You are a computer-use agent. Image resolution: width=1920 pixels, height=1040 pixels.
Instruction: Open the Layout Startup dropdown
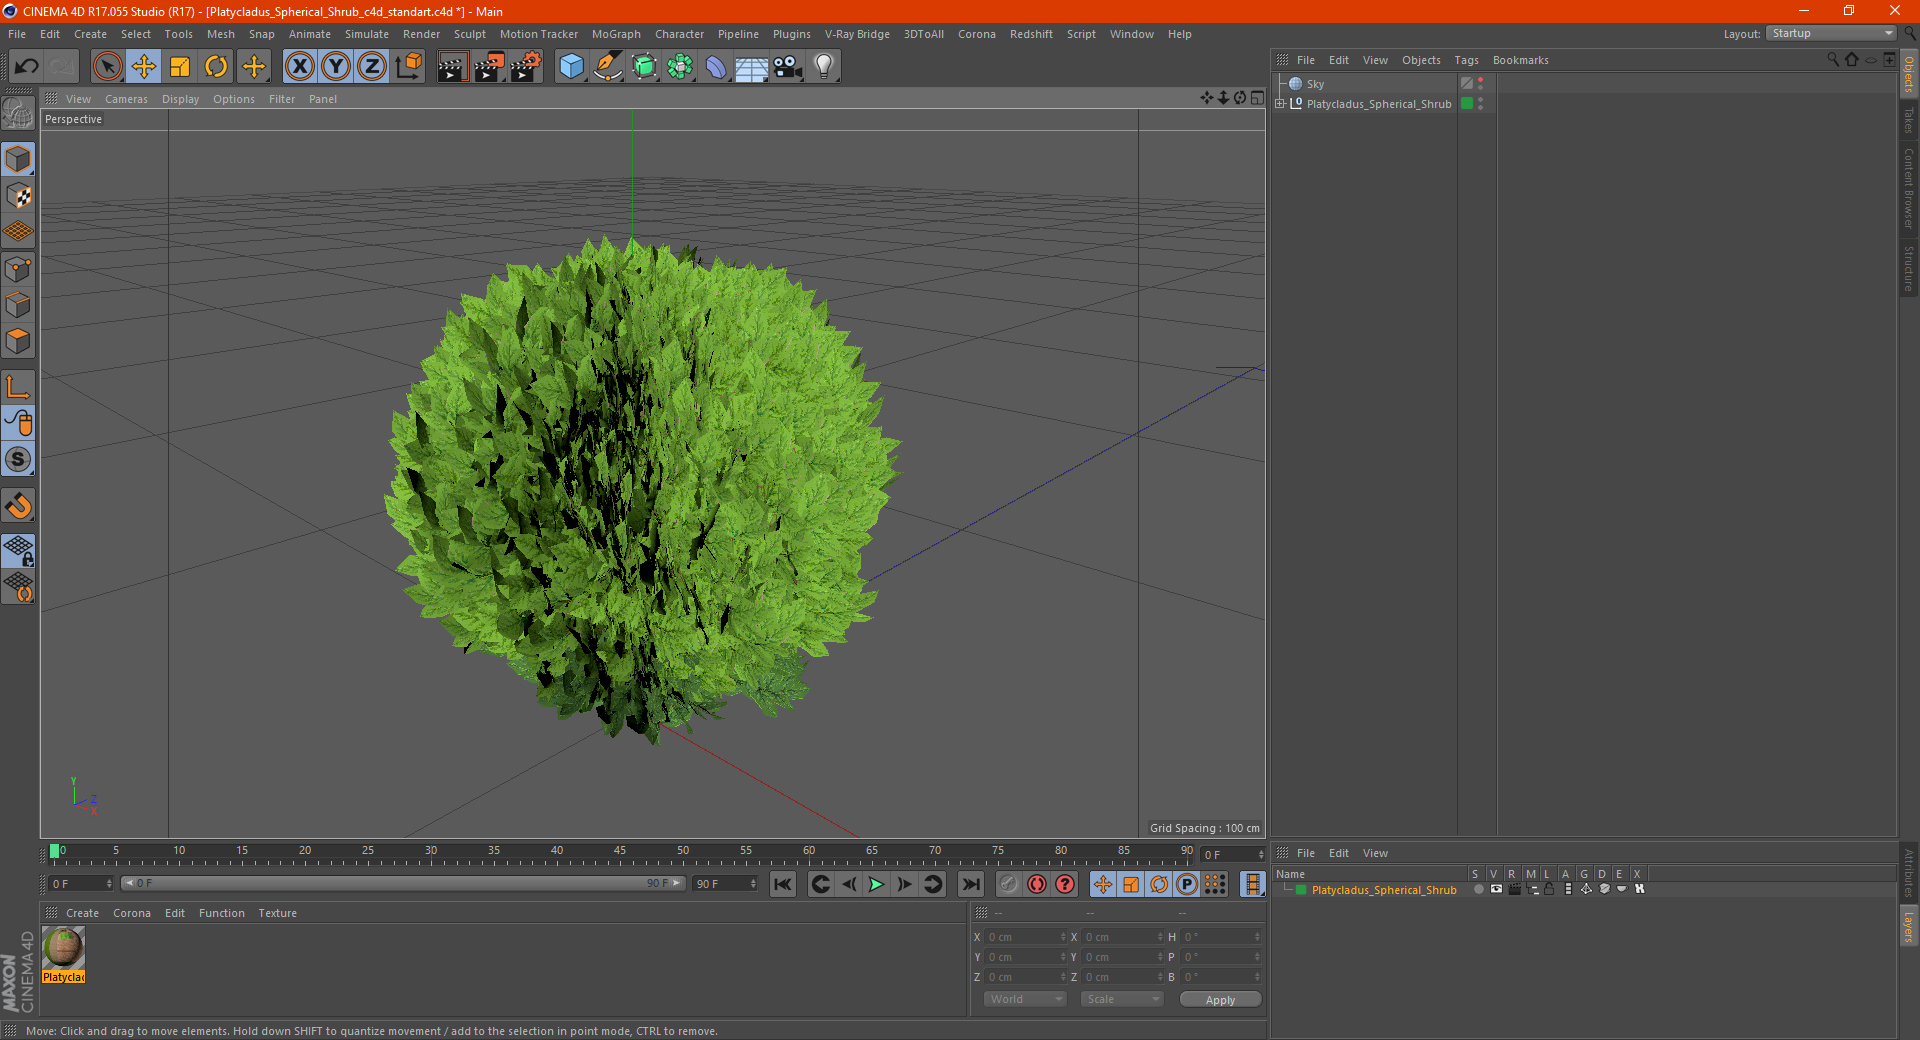[1831, 33]
